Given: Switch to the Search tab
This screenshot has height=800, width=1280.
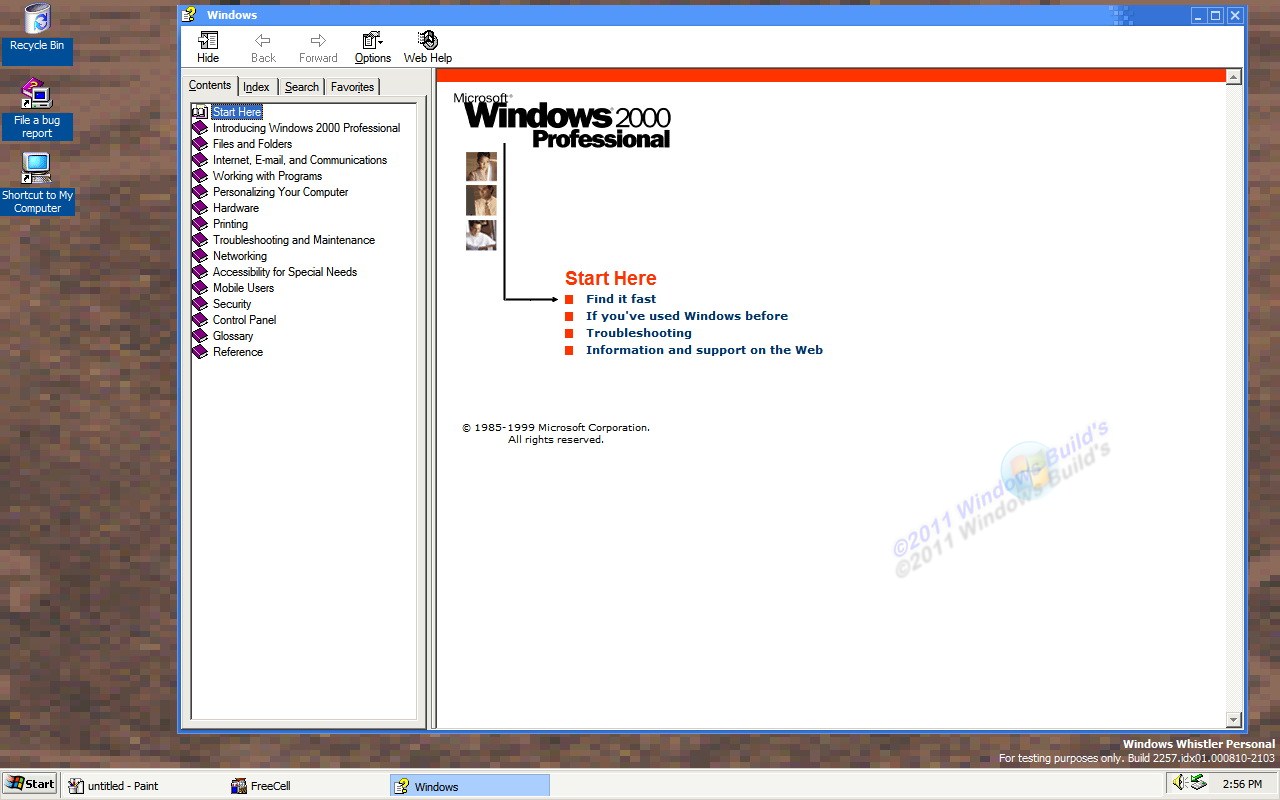Looking at the screenshot, I should click(x=302, y=87).
